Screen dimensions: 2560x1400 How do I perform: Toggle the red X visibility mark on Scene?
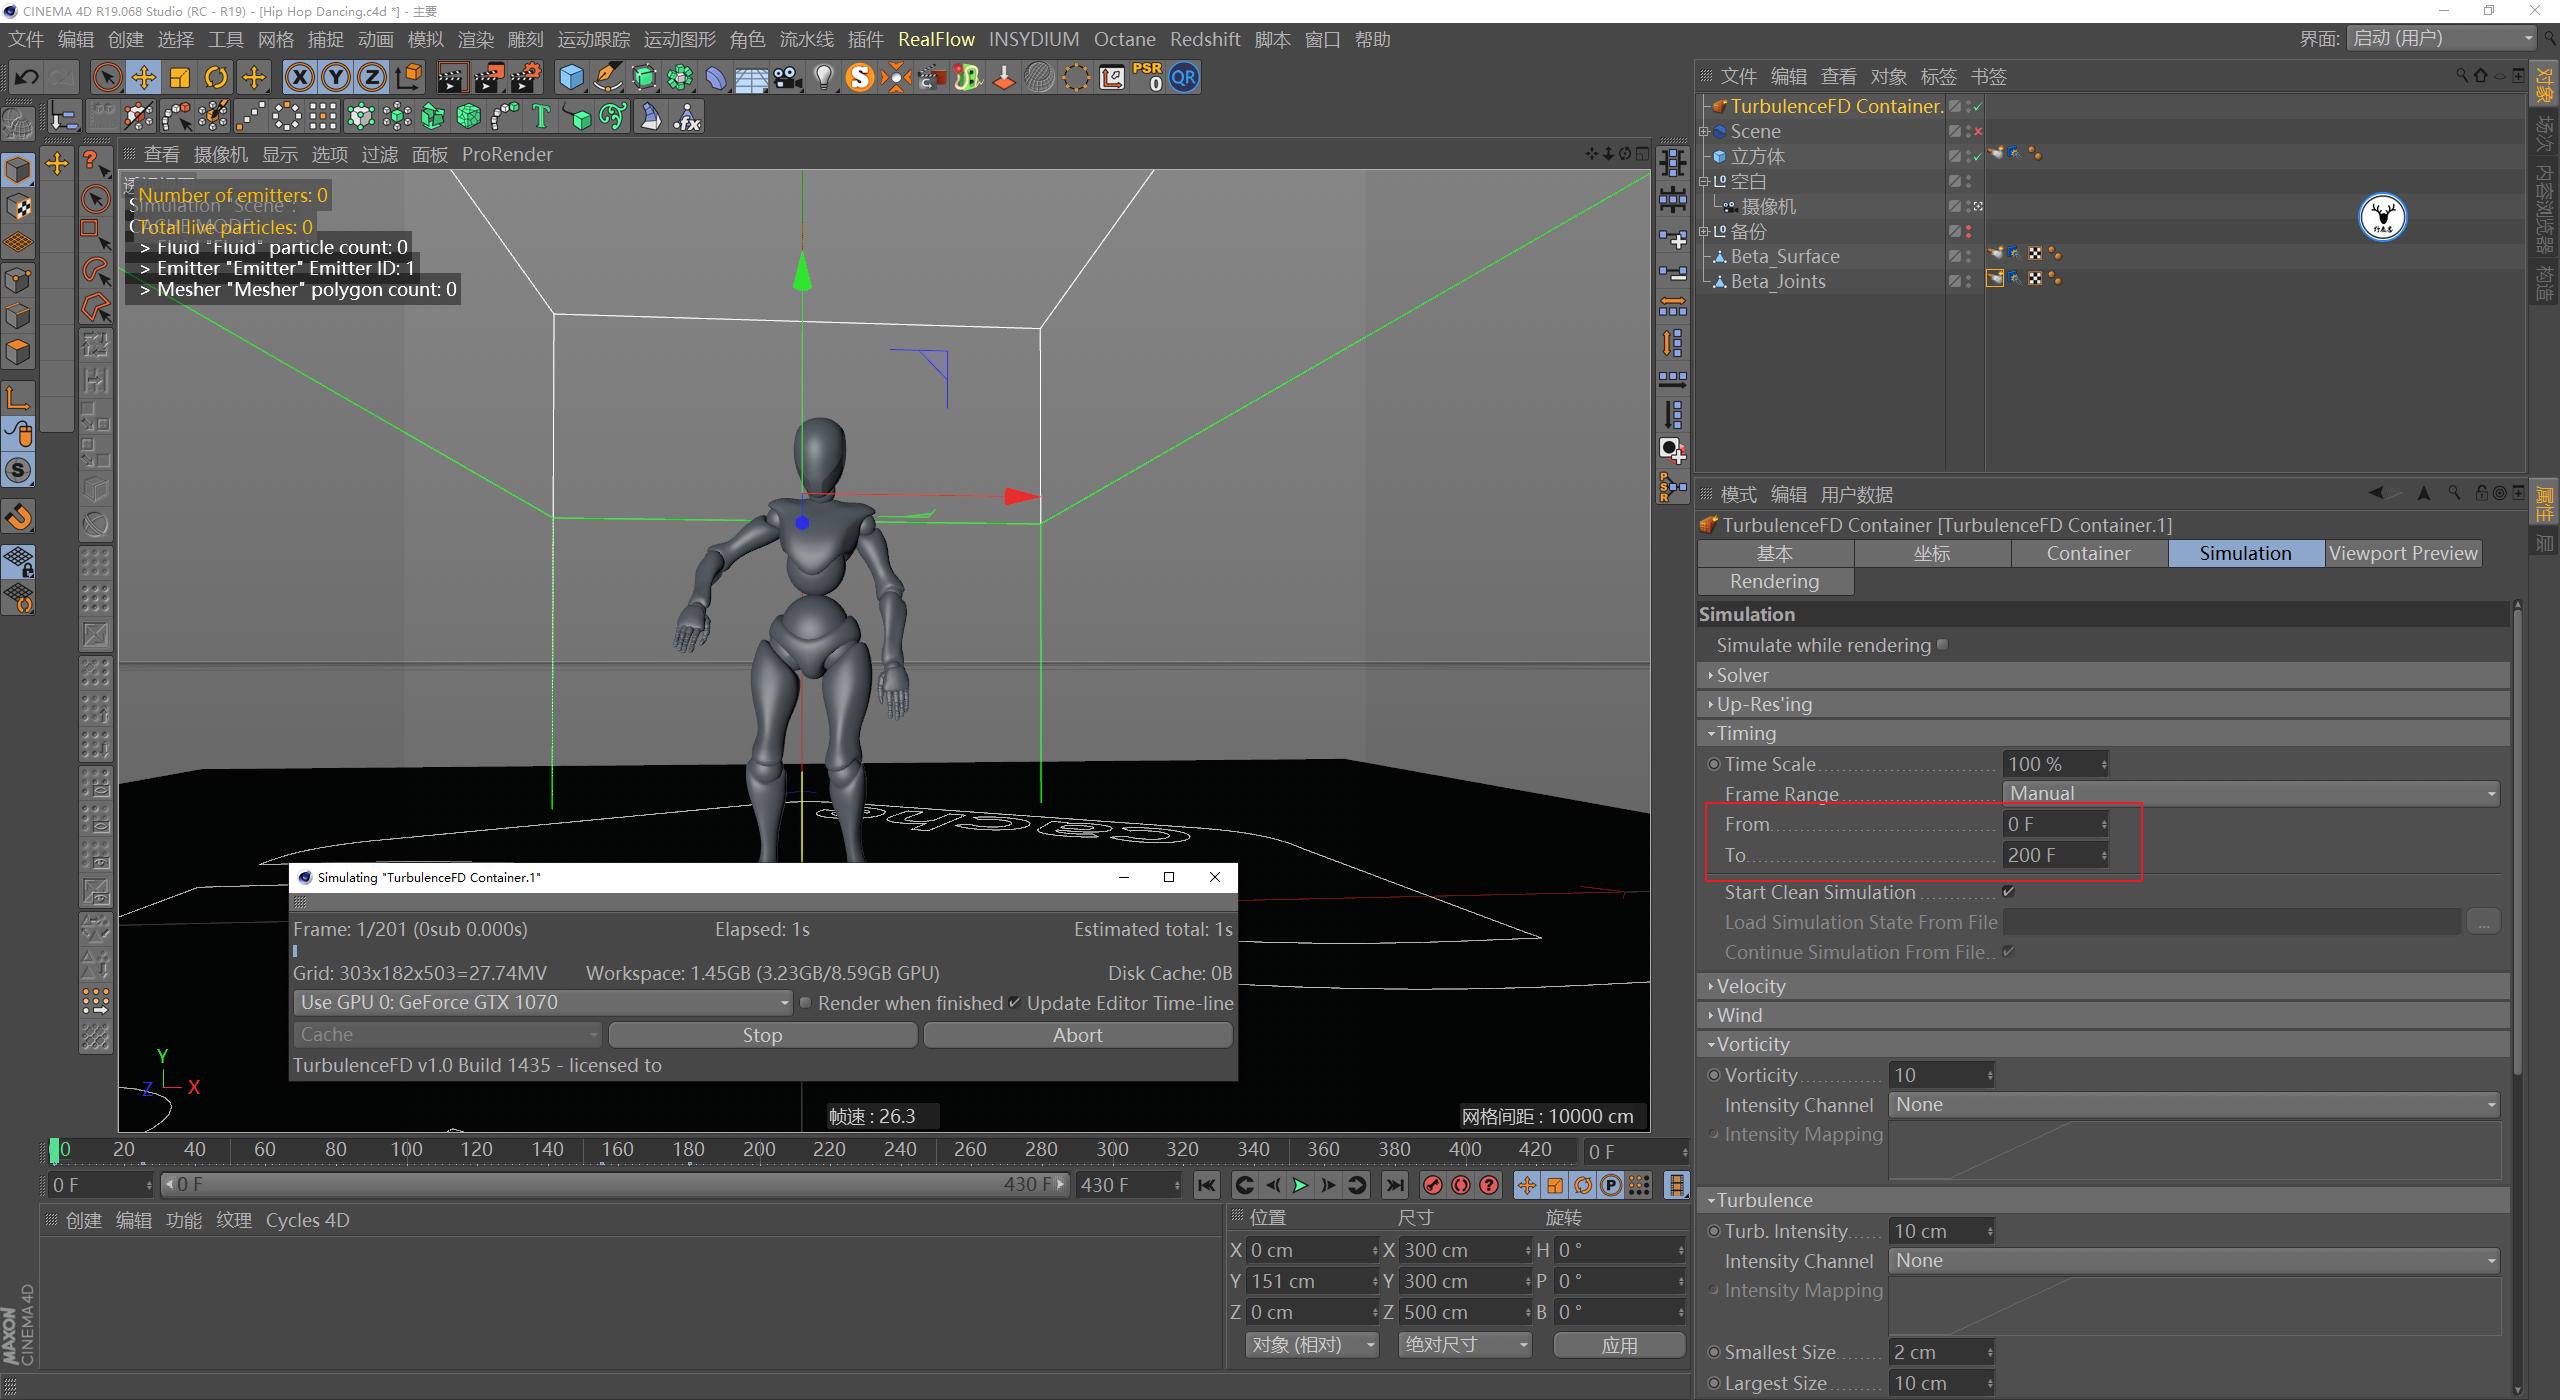click(x=1977, y=131)
